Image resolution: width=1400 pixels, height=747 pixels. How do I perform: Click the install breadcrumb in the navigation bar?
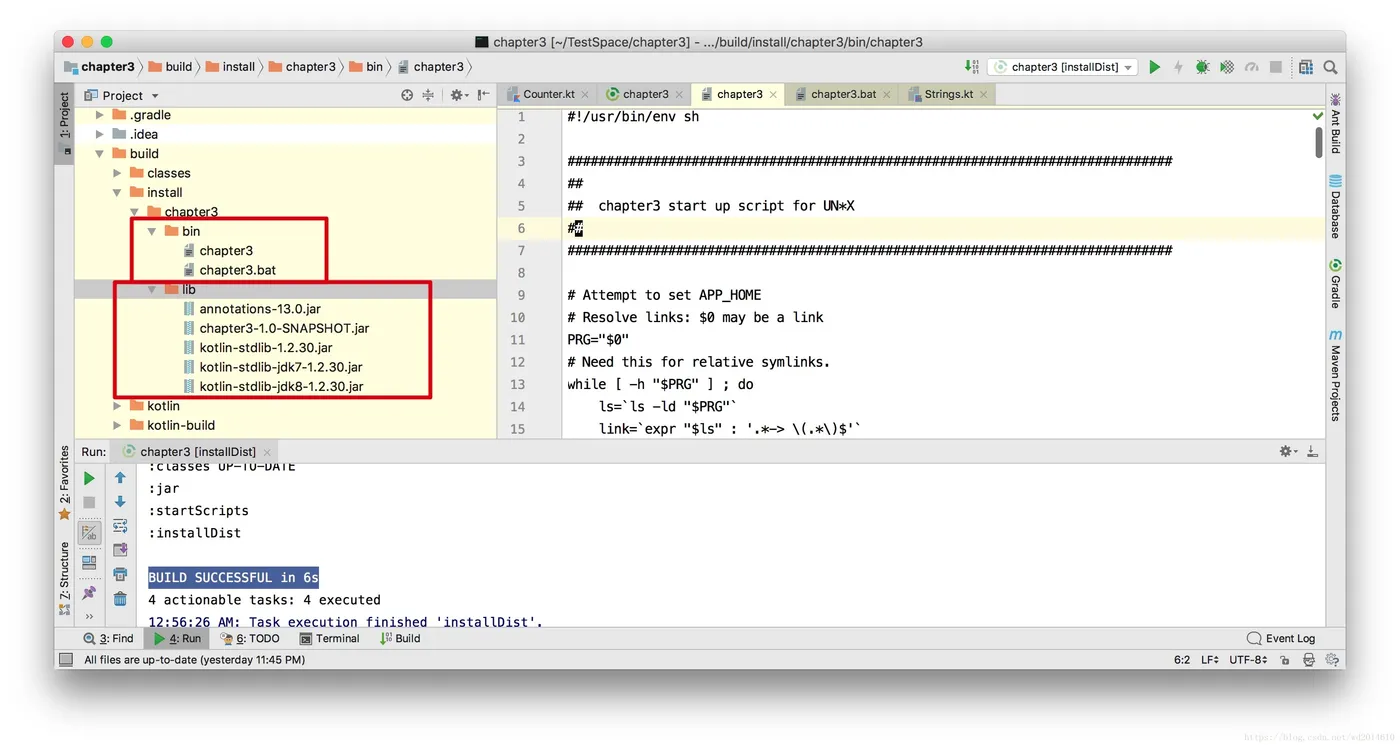point(230,67)
